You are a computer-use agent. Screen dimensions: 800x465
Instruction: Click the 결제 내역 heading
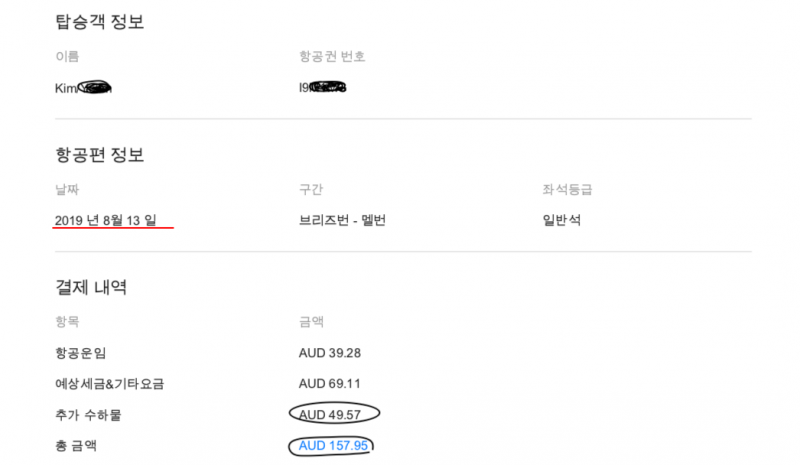click(x=91, y=287)
